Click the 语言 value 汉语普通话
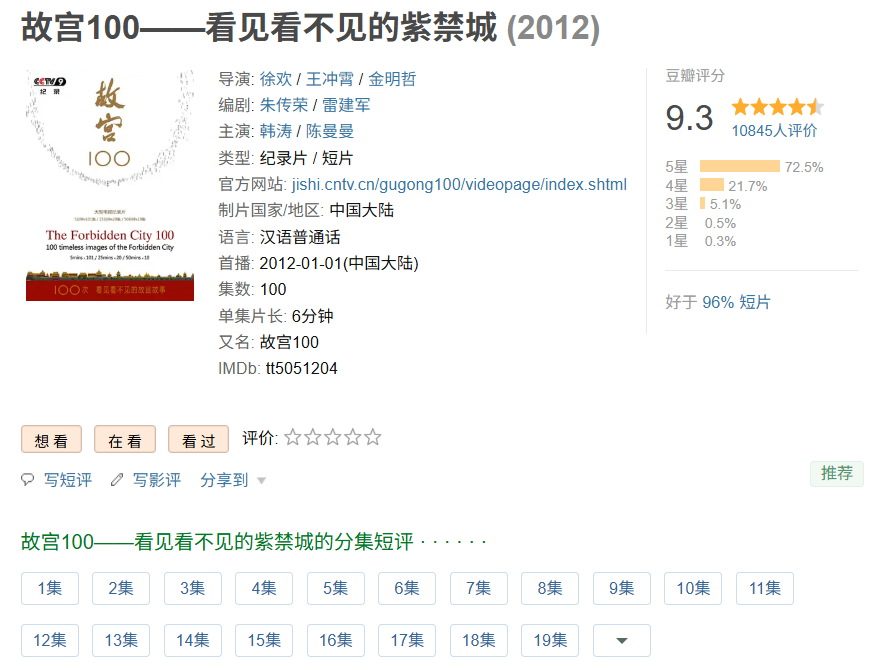The width and height of the screenshot is (882, 670). [x=300, y=237]
